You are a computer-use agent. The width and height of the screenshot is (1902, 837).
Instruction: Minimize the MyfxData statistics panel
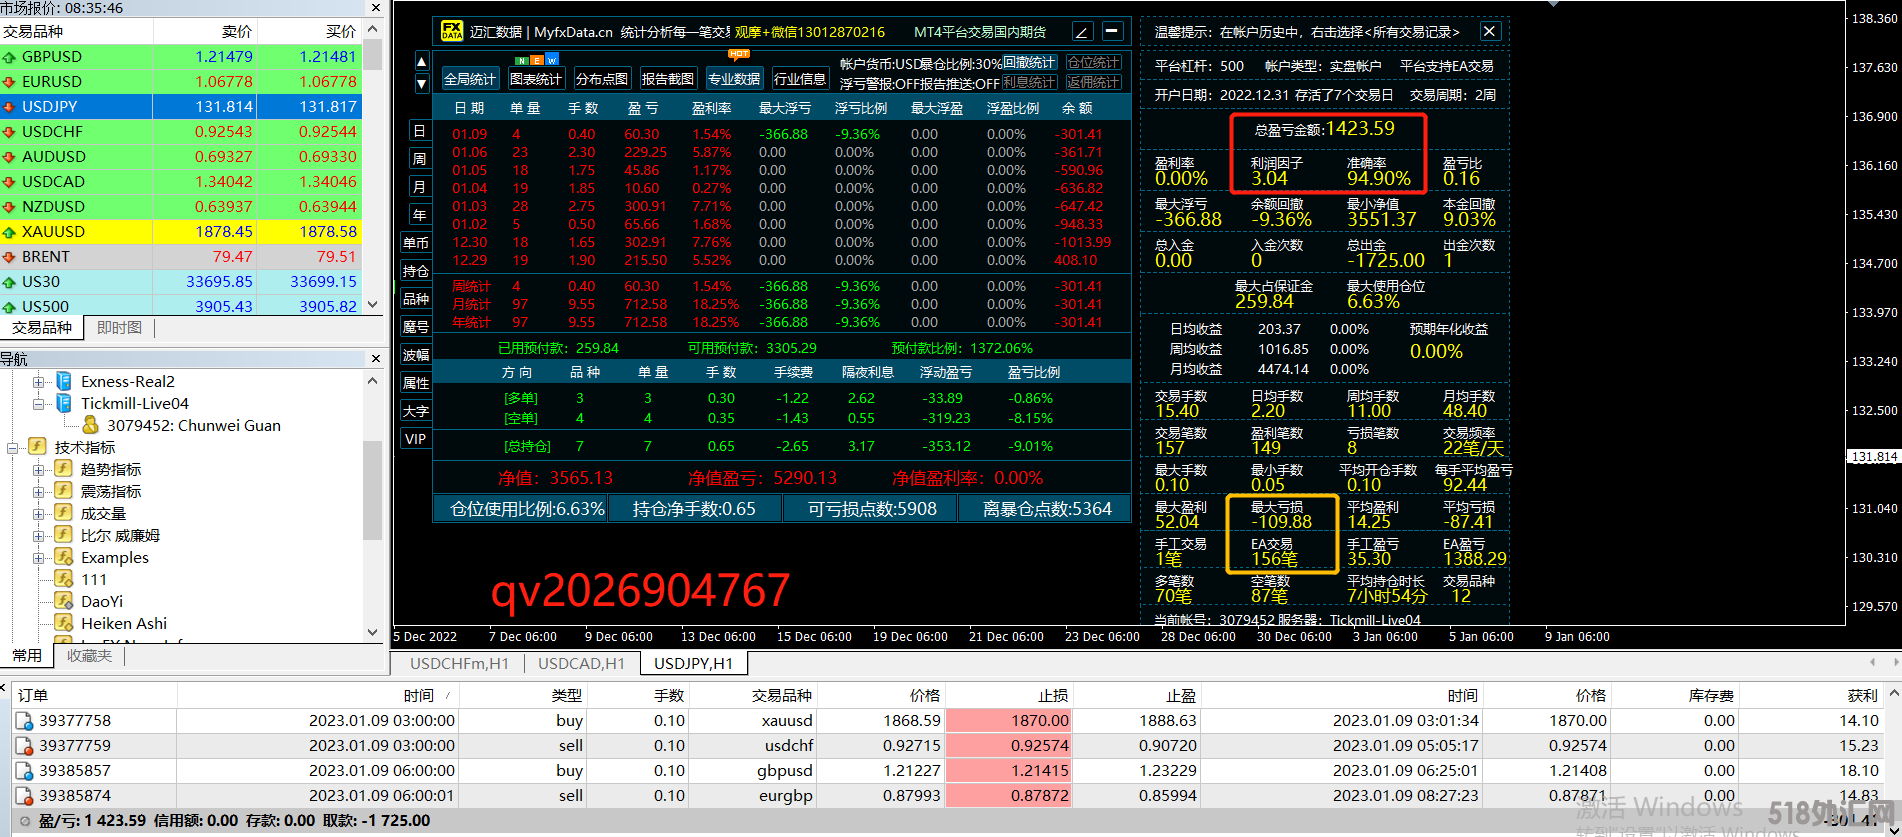(1112, 32)
